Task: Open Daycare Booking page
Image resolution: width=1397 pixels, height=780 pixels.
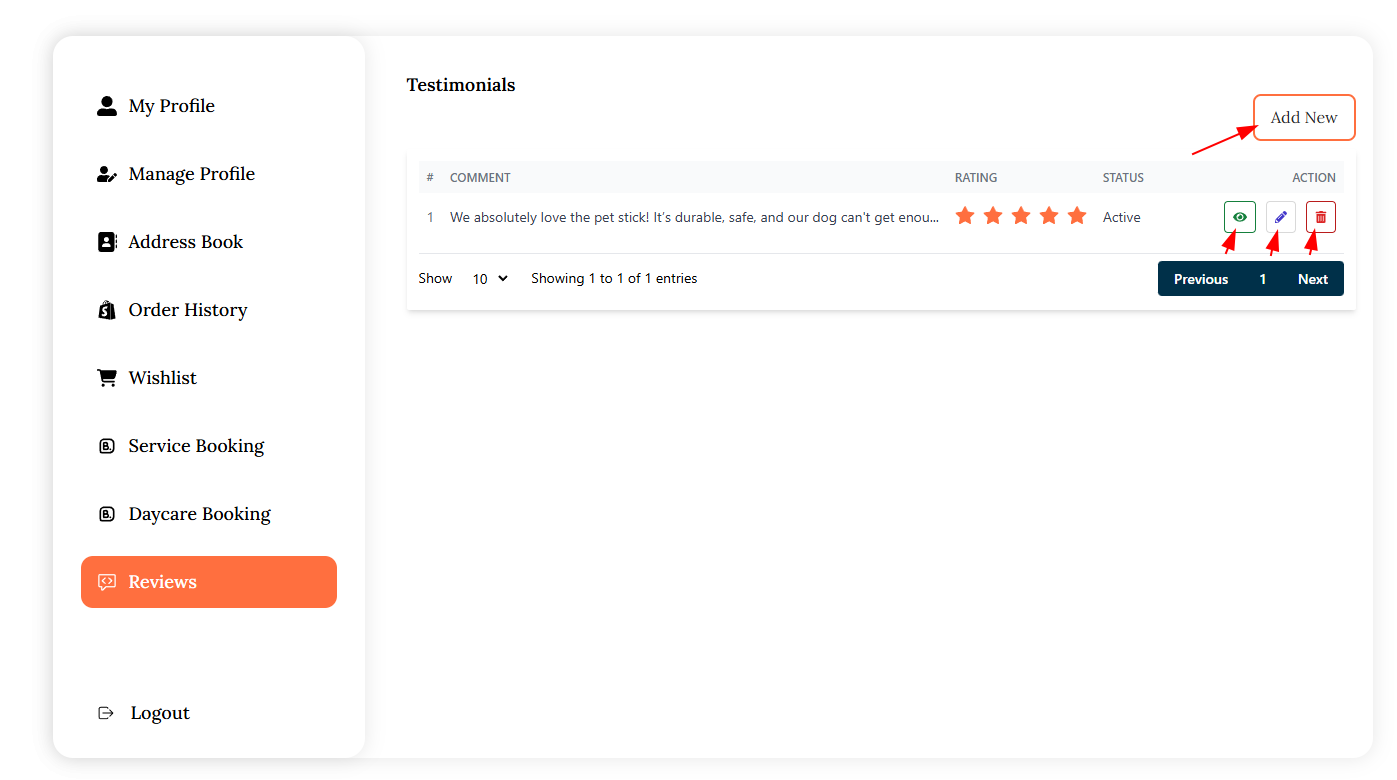Action: [199, 514]
